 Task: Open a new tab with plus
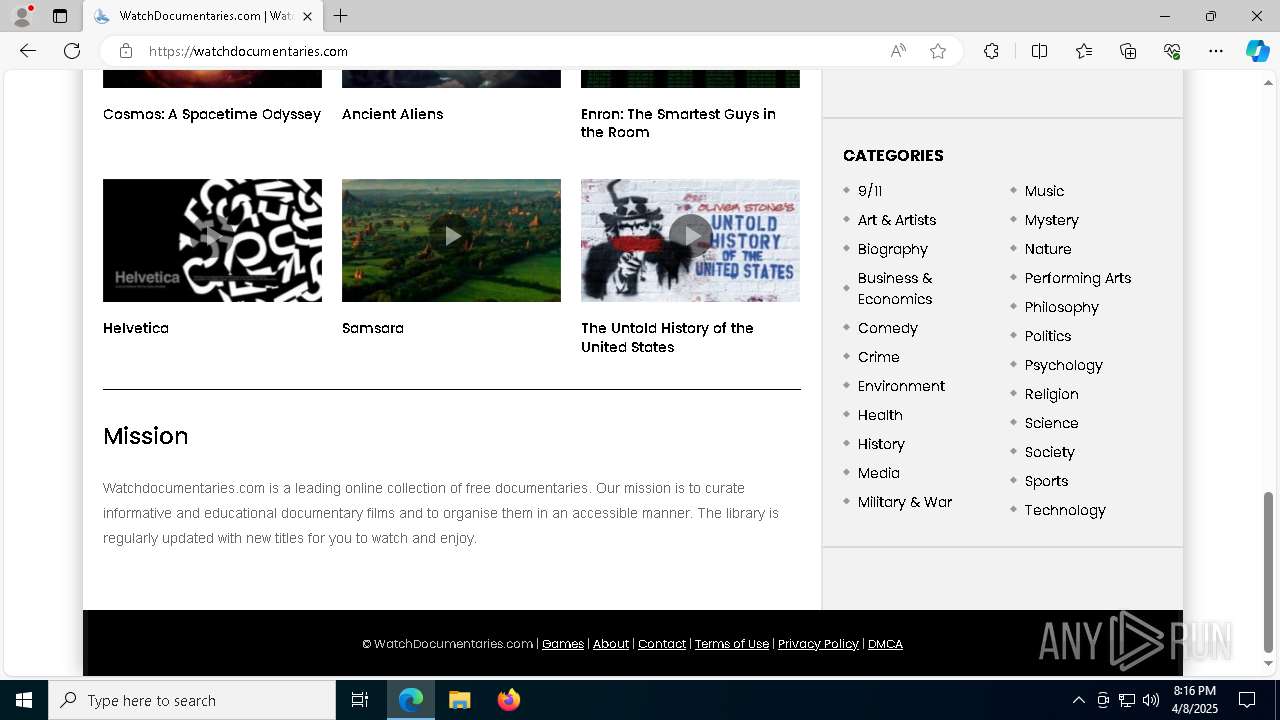click(341, 16)
